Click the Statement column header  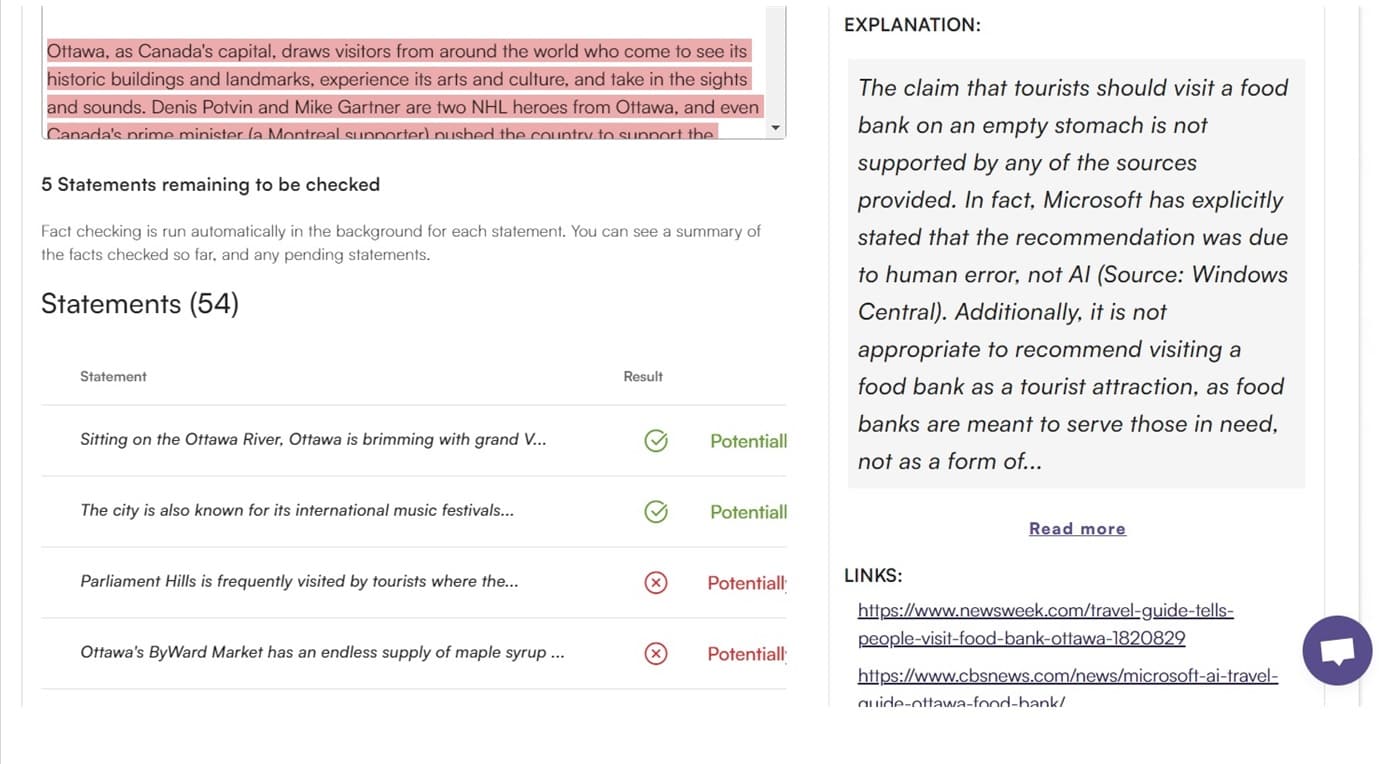click(113, 377)
